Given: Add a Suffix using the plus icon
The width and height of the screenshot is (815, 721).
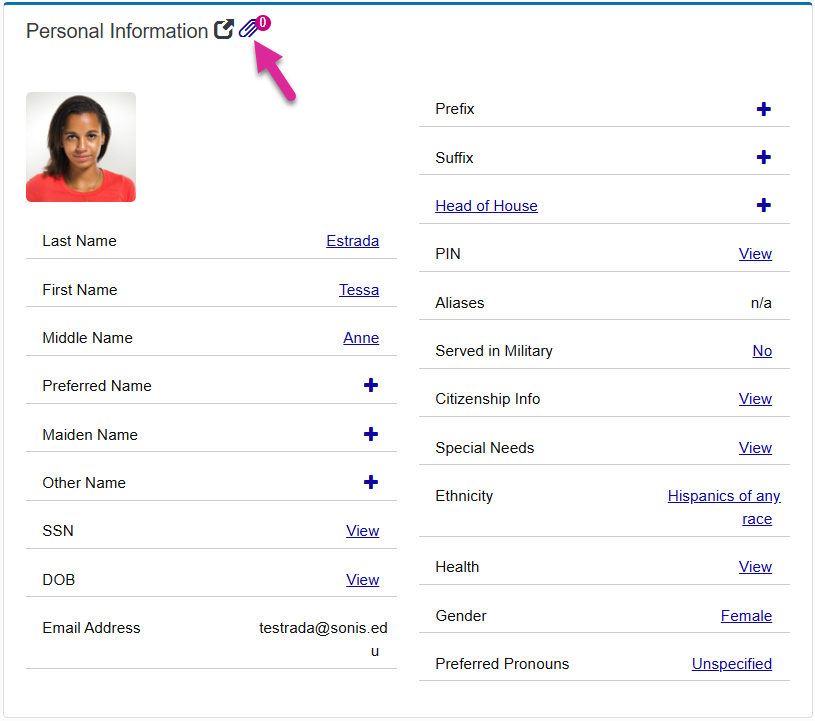Looking at the screenshot, I should pyautogui.click(x=763, y=157).
